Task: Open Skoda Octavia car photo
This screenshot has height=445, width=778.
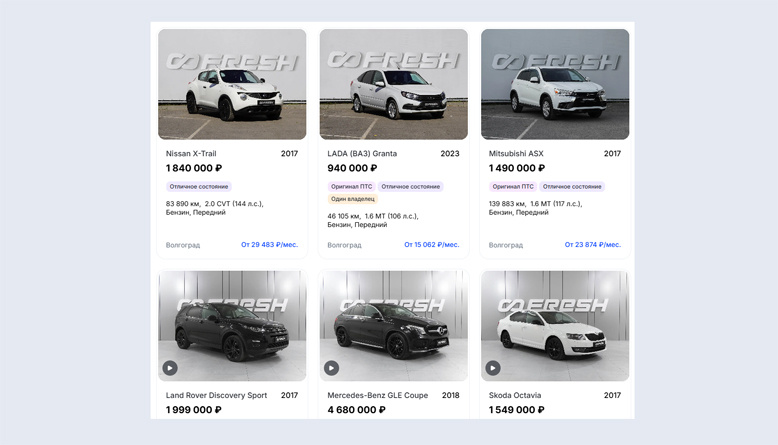Action: click(555, 326)
